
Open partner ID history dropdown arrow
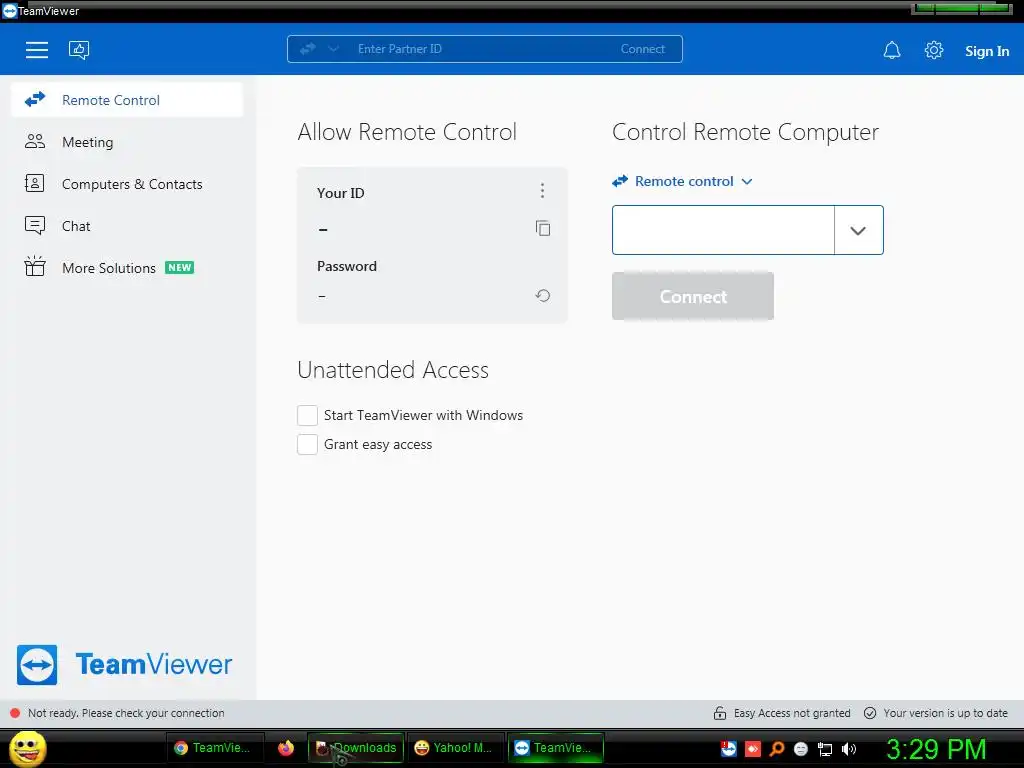click(x=858, y=230)
